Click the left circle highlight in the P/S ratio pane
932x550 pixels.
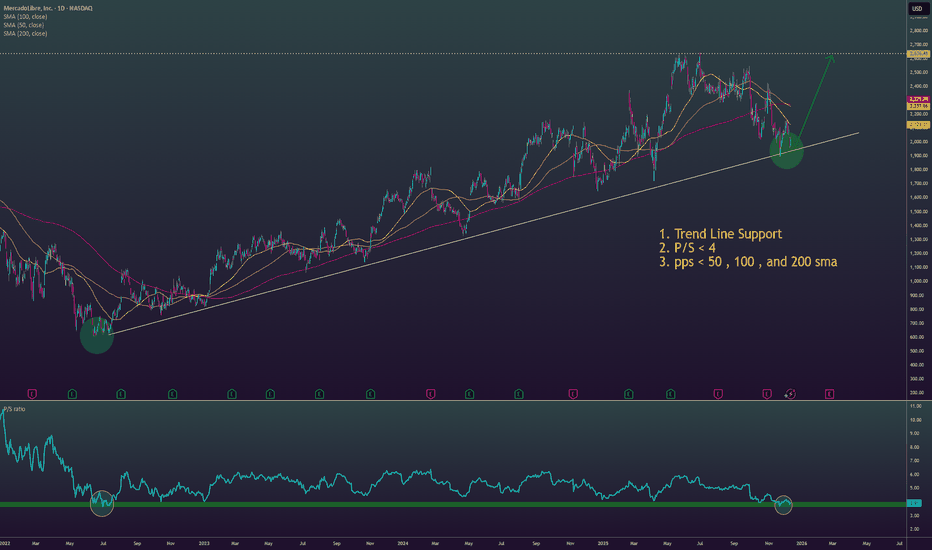coord(101,503)
